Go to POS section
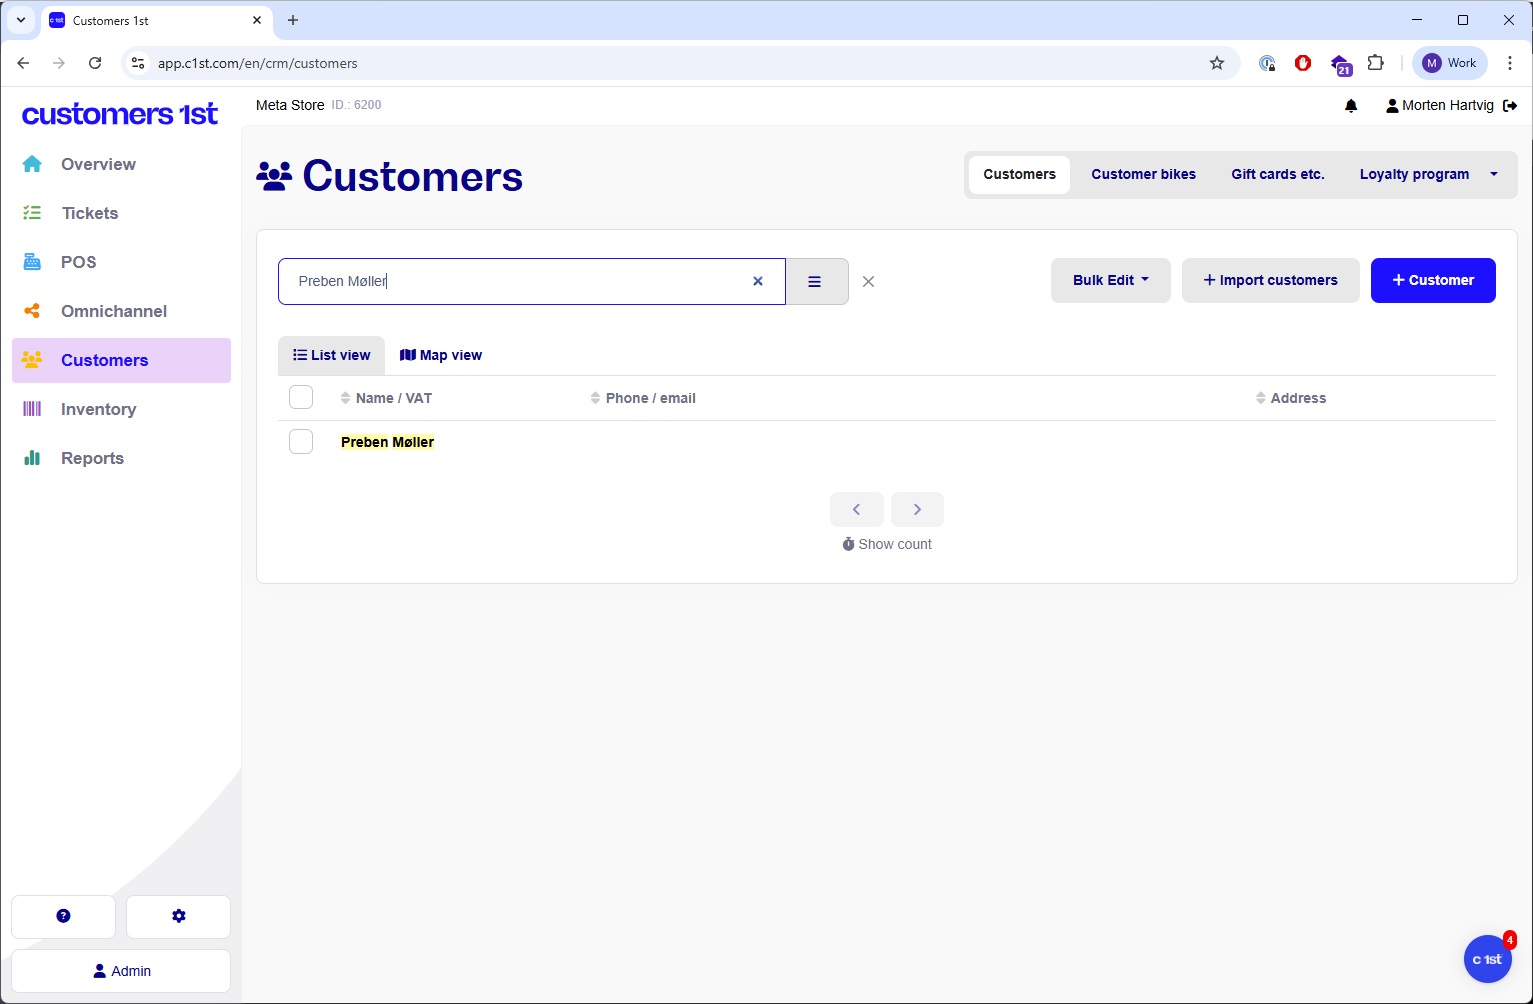1533x1004 pixels. 121,262
